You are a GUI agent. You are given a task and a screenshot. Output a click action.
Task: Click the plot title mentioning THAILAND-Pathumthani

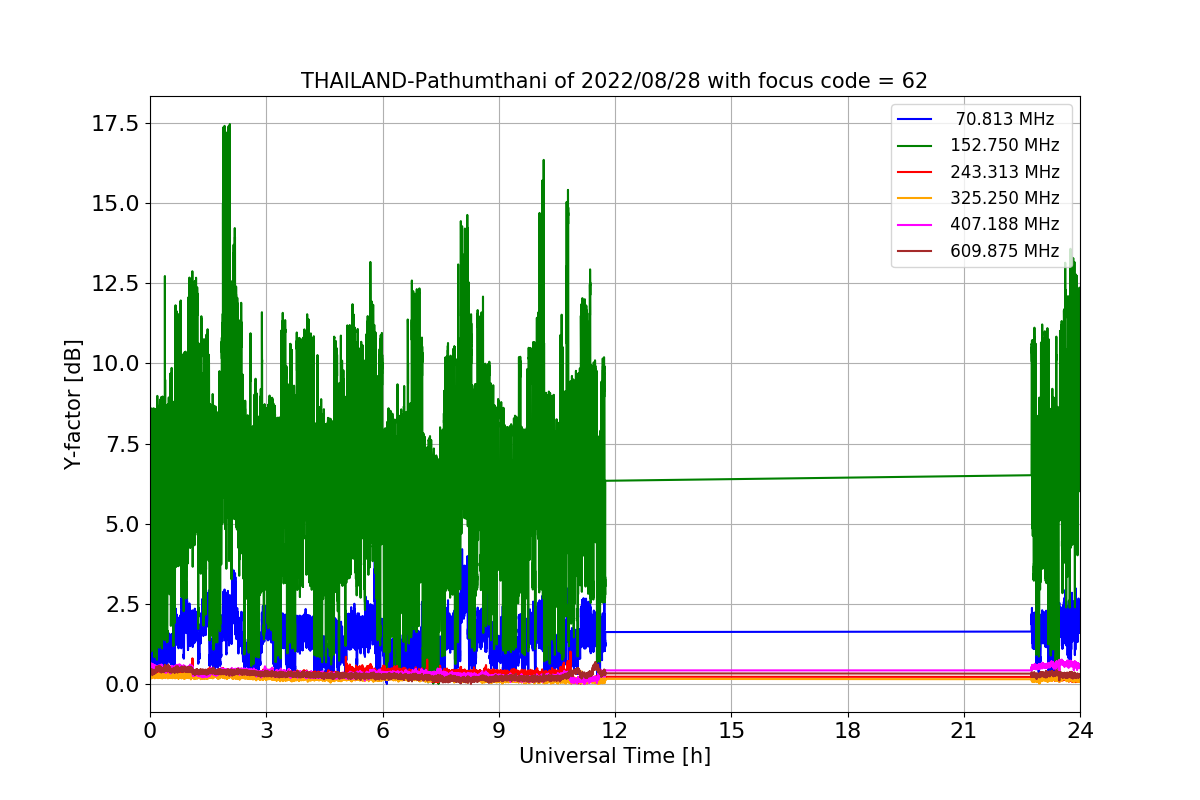[614, 81]
